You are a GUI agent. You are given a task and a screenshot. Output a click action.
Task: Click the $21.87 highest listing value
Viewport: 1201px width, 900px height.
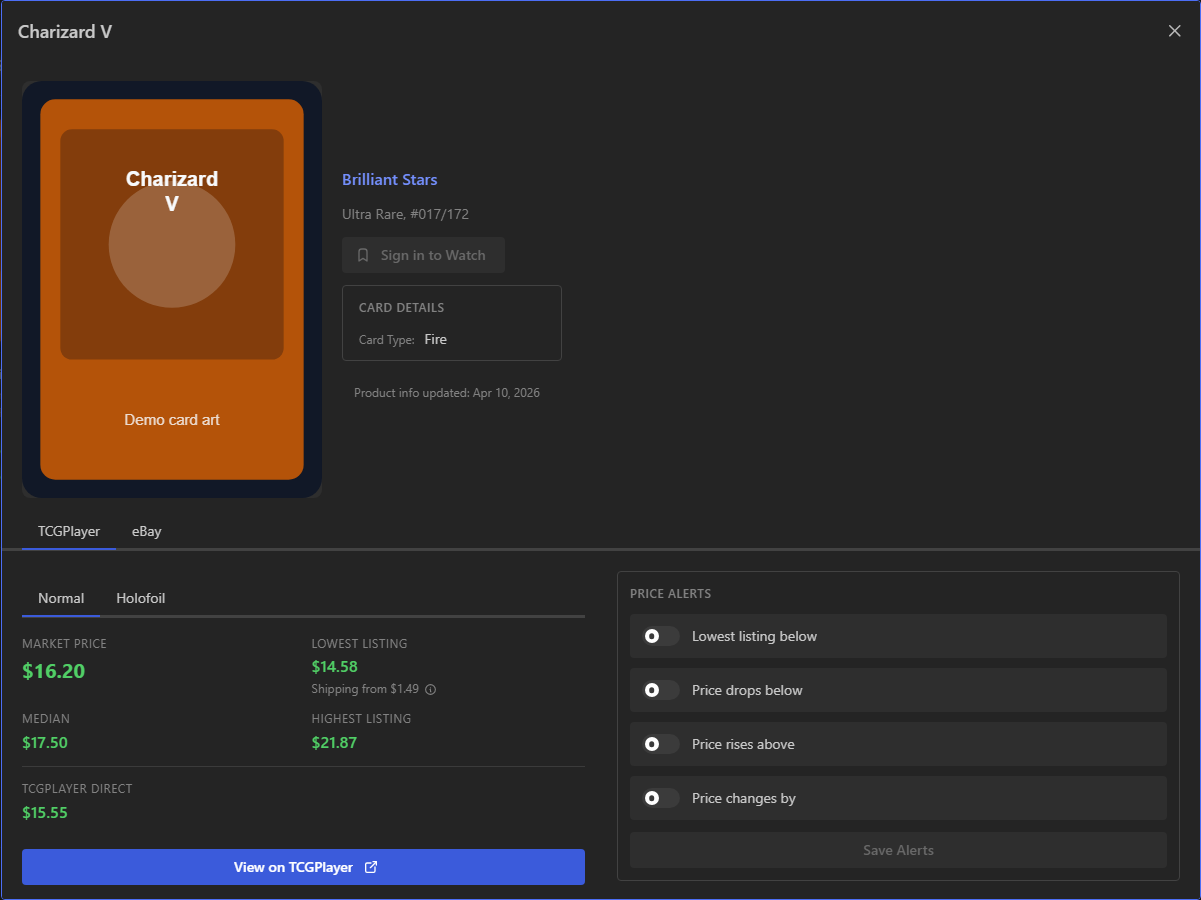pyautogui.click(x=334, y=742)
